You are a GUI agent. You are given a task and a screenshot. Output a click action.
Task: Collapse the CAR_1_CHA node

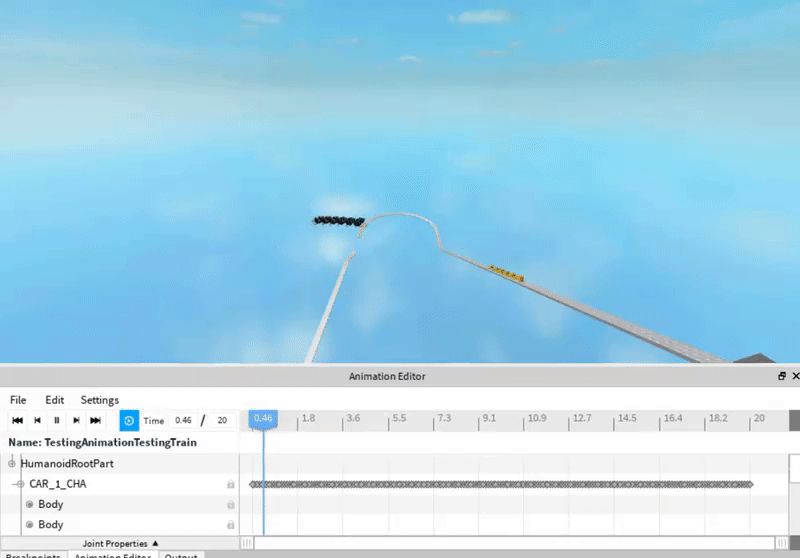[20, 484]
